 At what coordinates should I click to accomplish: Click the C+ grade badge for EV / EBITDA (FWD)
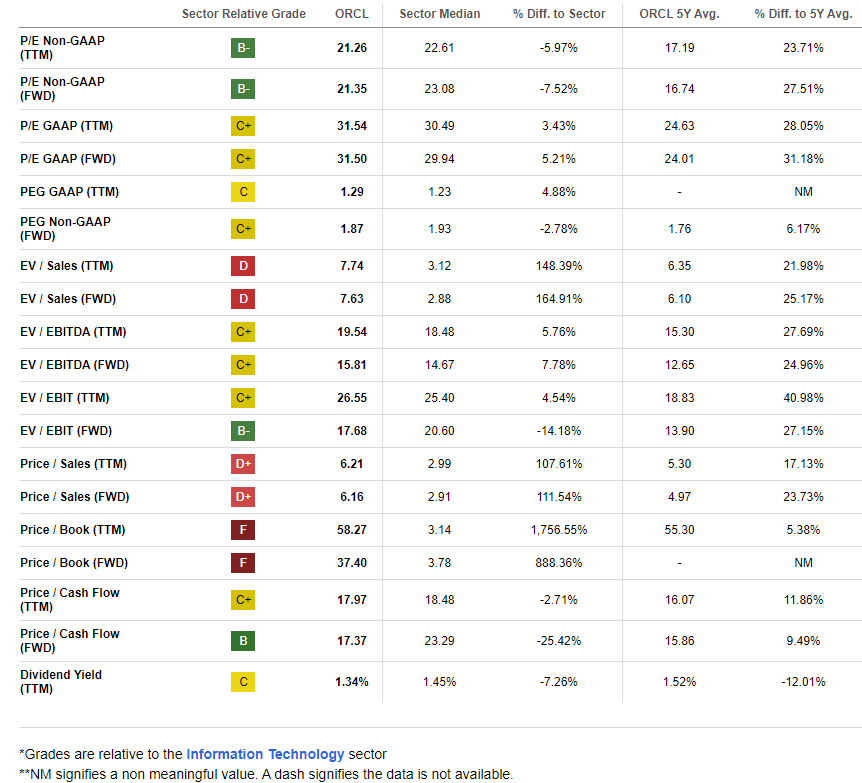point(243,365)
